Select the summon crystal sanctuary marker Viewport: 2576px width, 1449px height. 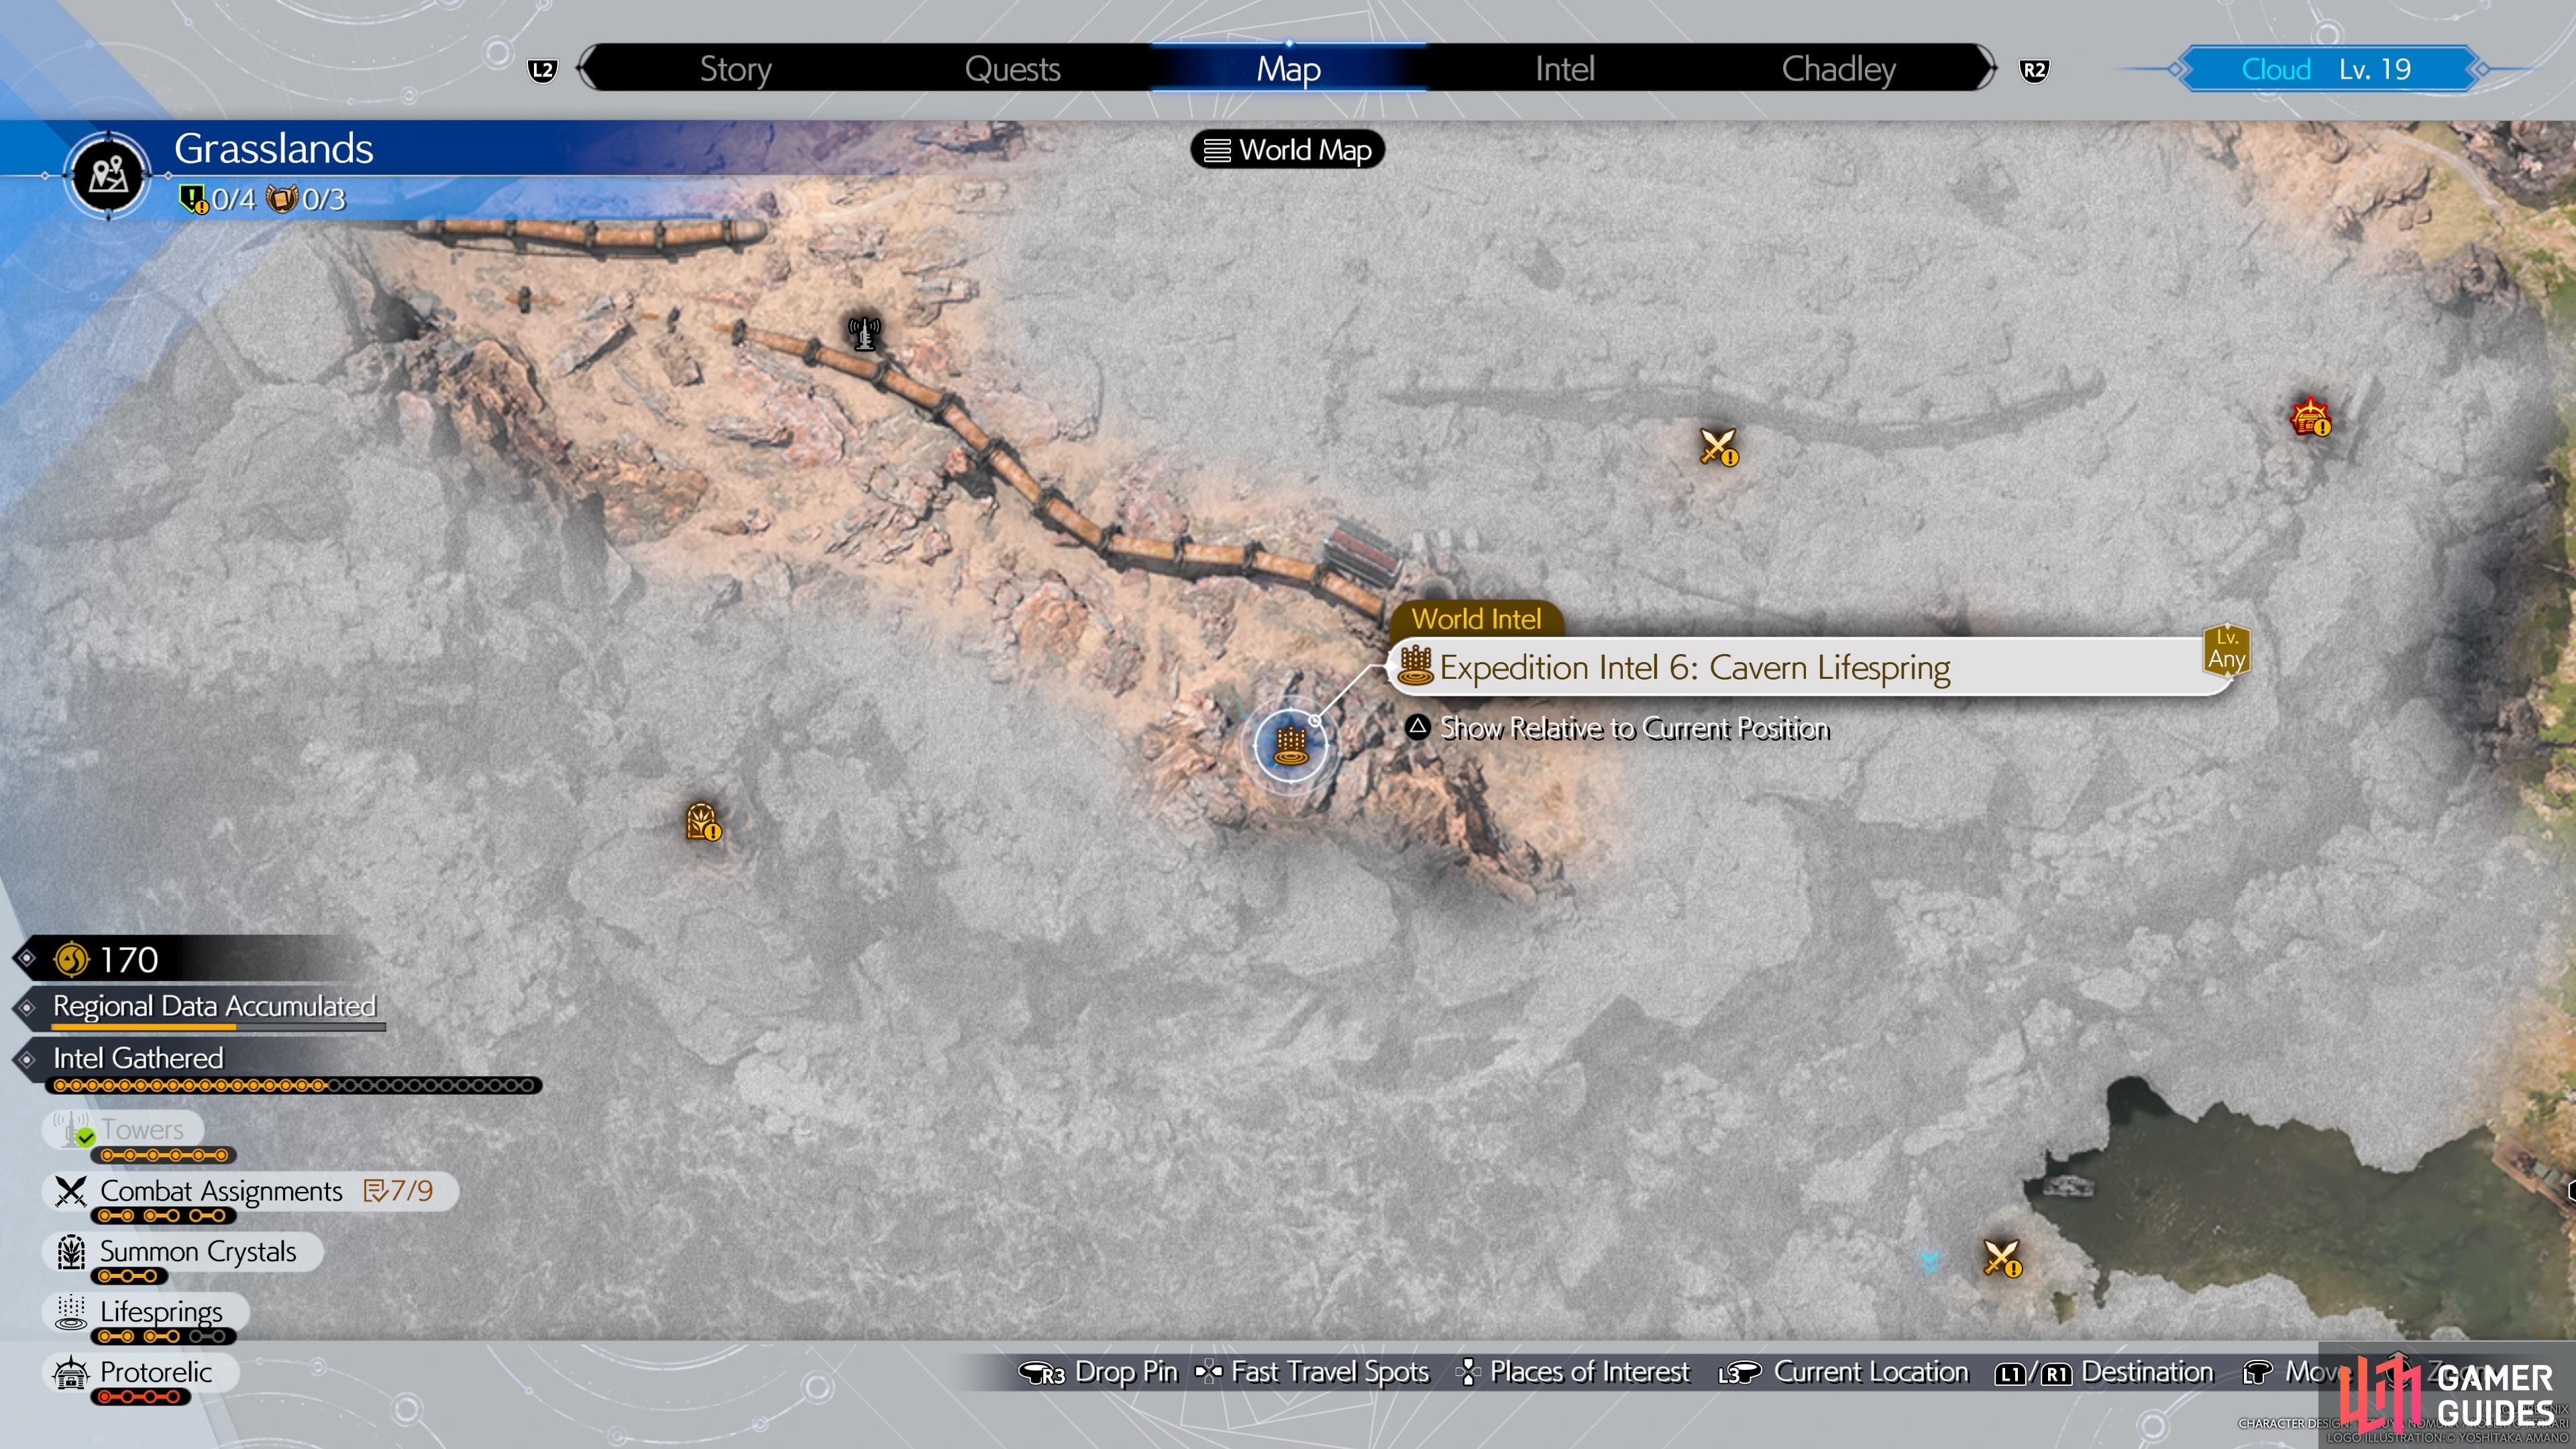(703, 822)
